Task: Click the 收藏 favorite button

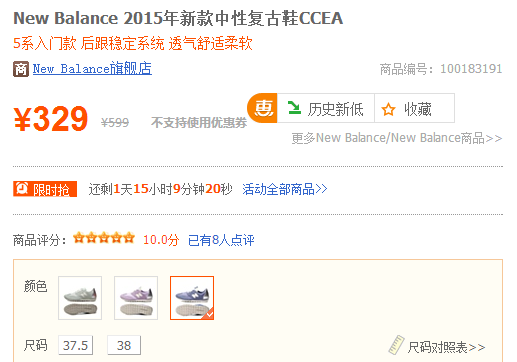Action: click(414, 108)
